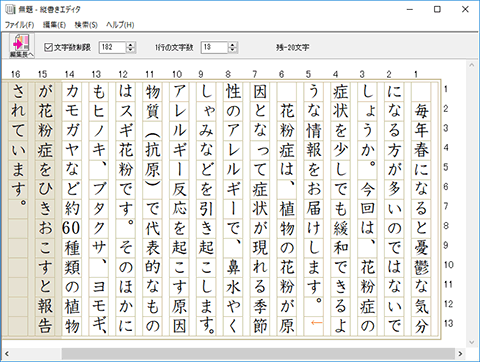Click the 引 character in column 9
Screen dimensions: 480x362
pos(206,209)
